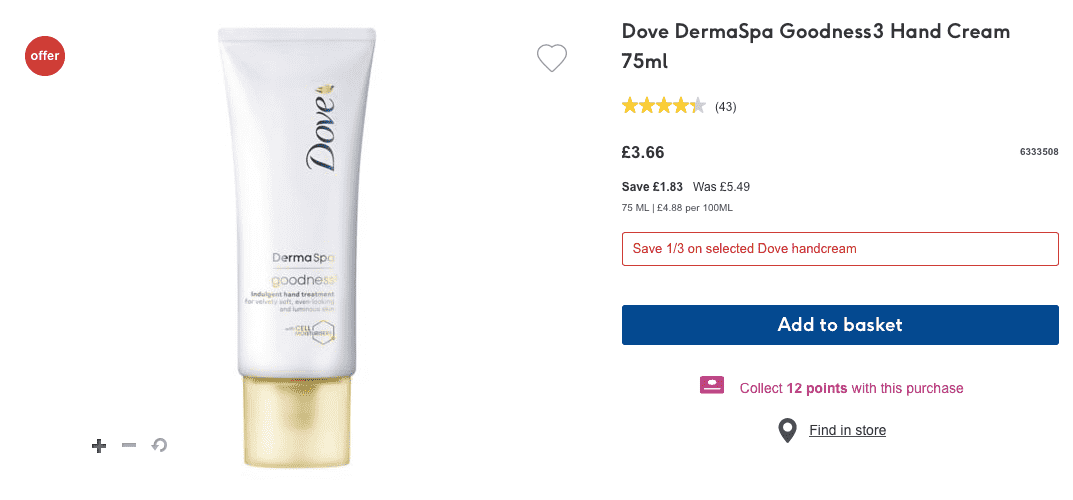
Task: Click the heart wishlist icon
Action: (552, 58)
